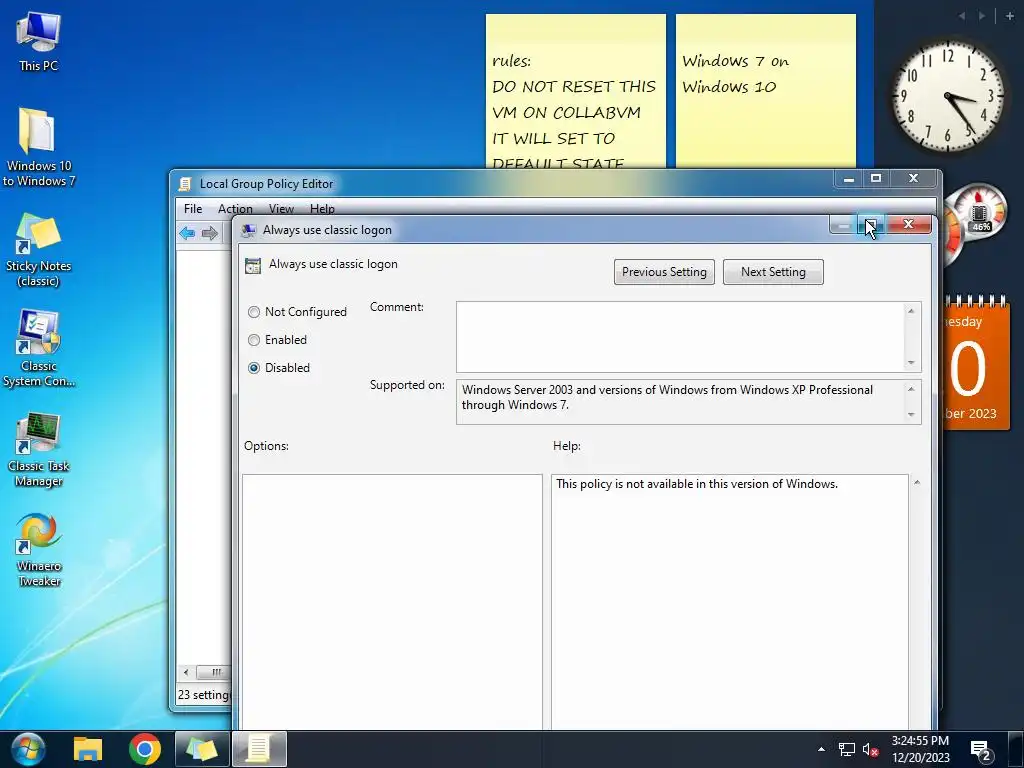This screenshot has width=1024, height=768.
Task: Click Supported on scroll down arrow
Action: coord(911,414)
